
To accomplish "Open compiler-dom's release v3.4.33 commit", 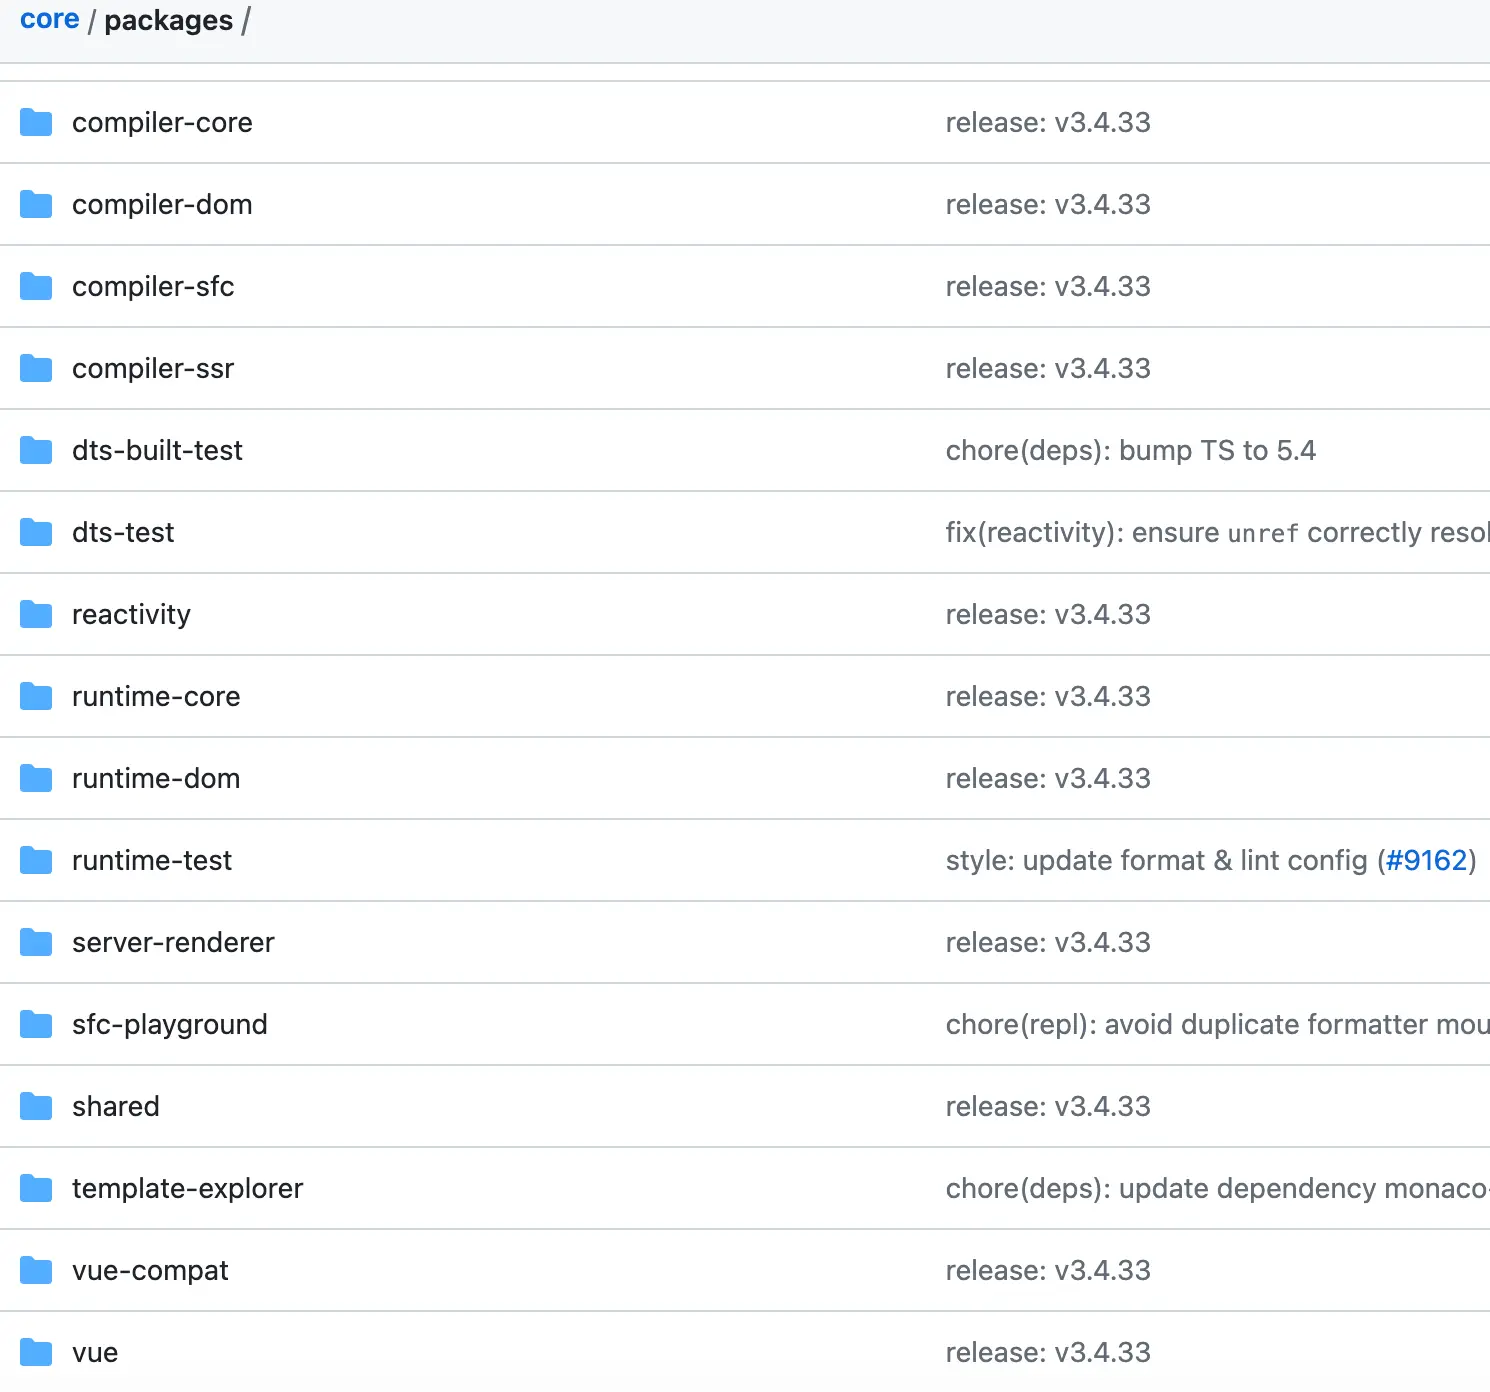I will 1048,204.
